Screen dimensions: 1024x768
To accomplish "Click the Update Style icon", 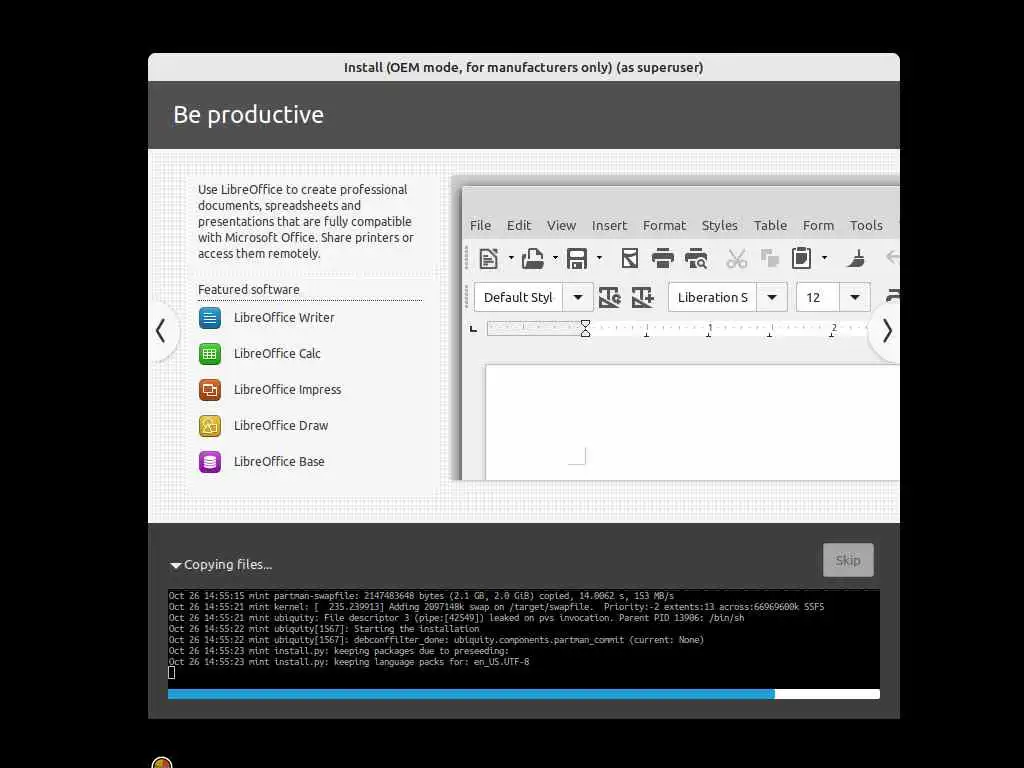I will pos(609,298).
